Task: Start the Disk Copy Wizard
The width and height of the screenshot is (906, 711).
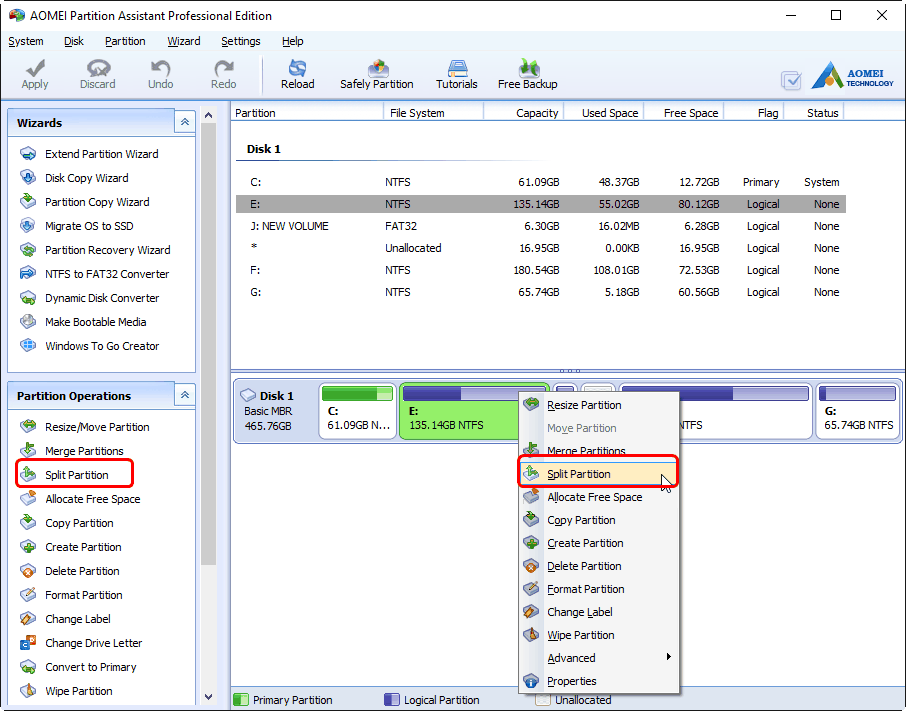Action: pyautogui.click(x=75, y=178)
